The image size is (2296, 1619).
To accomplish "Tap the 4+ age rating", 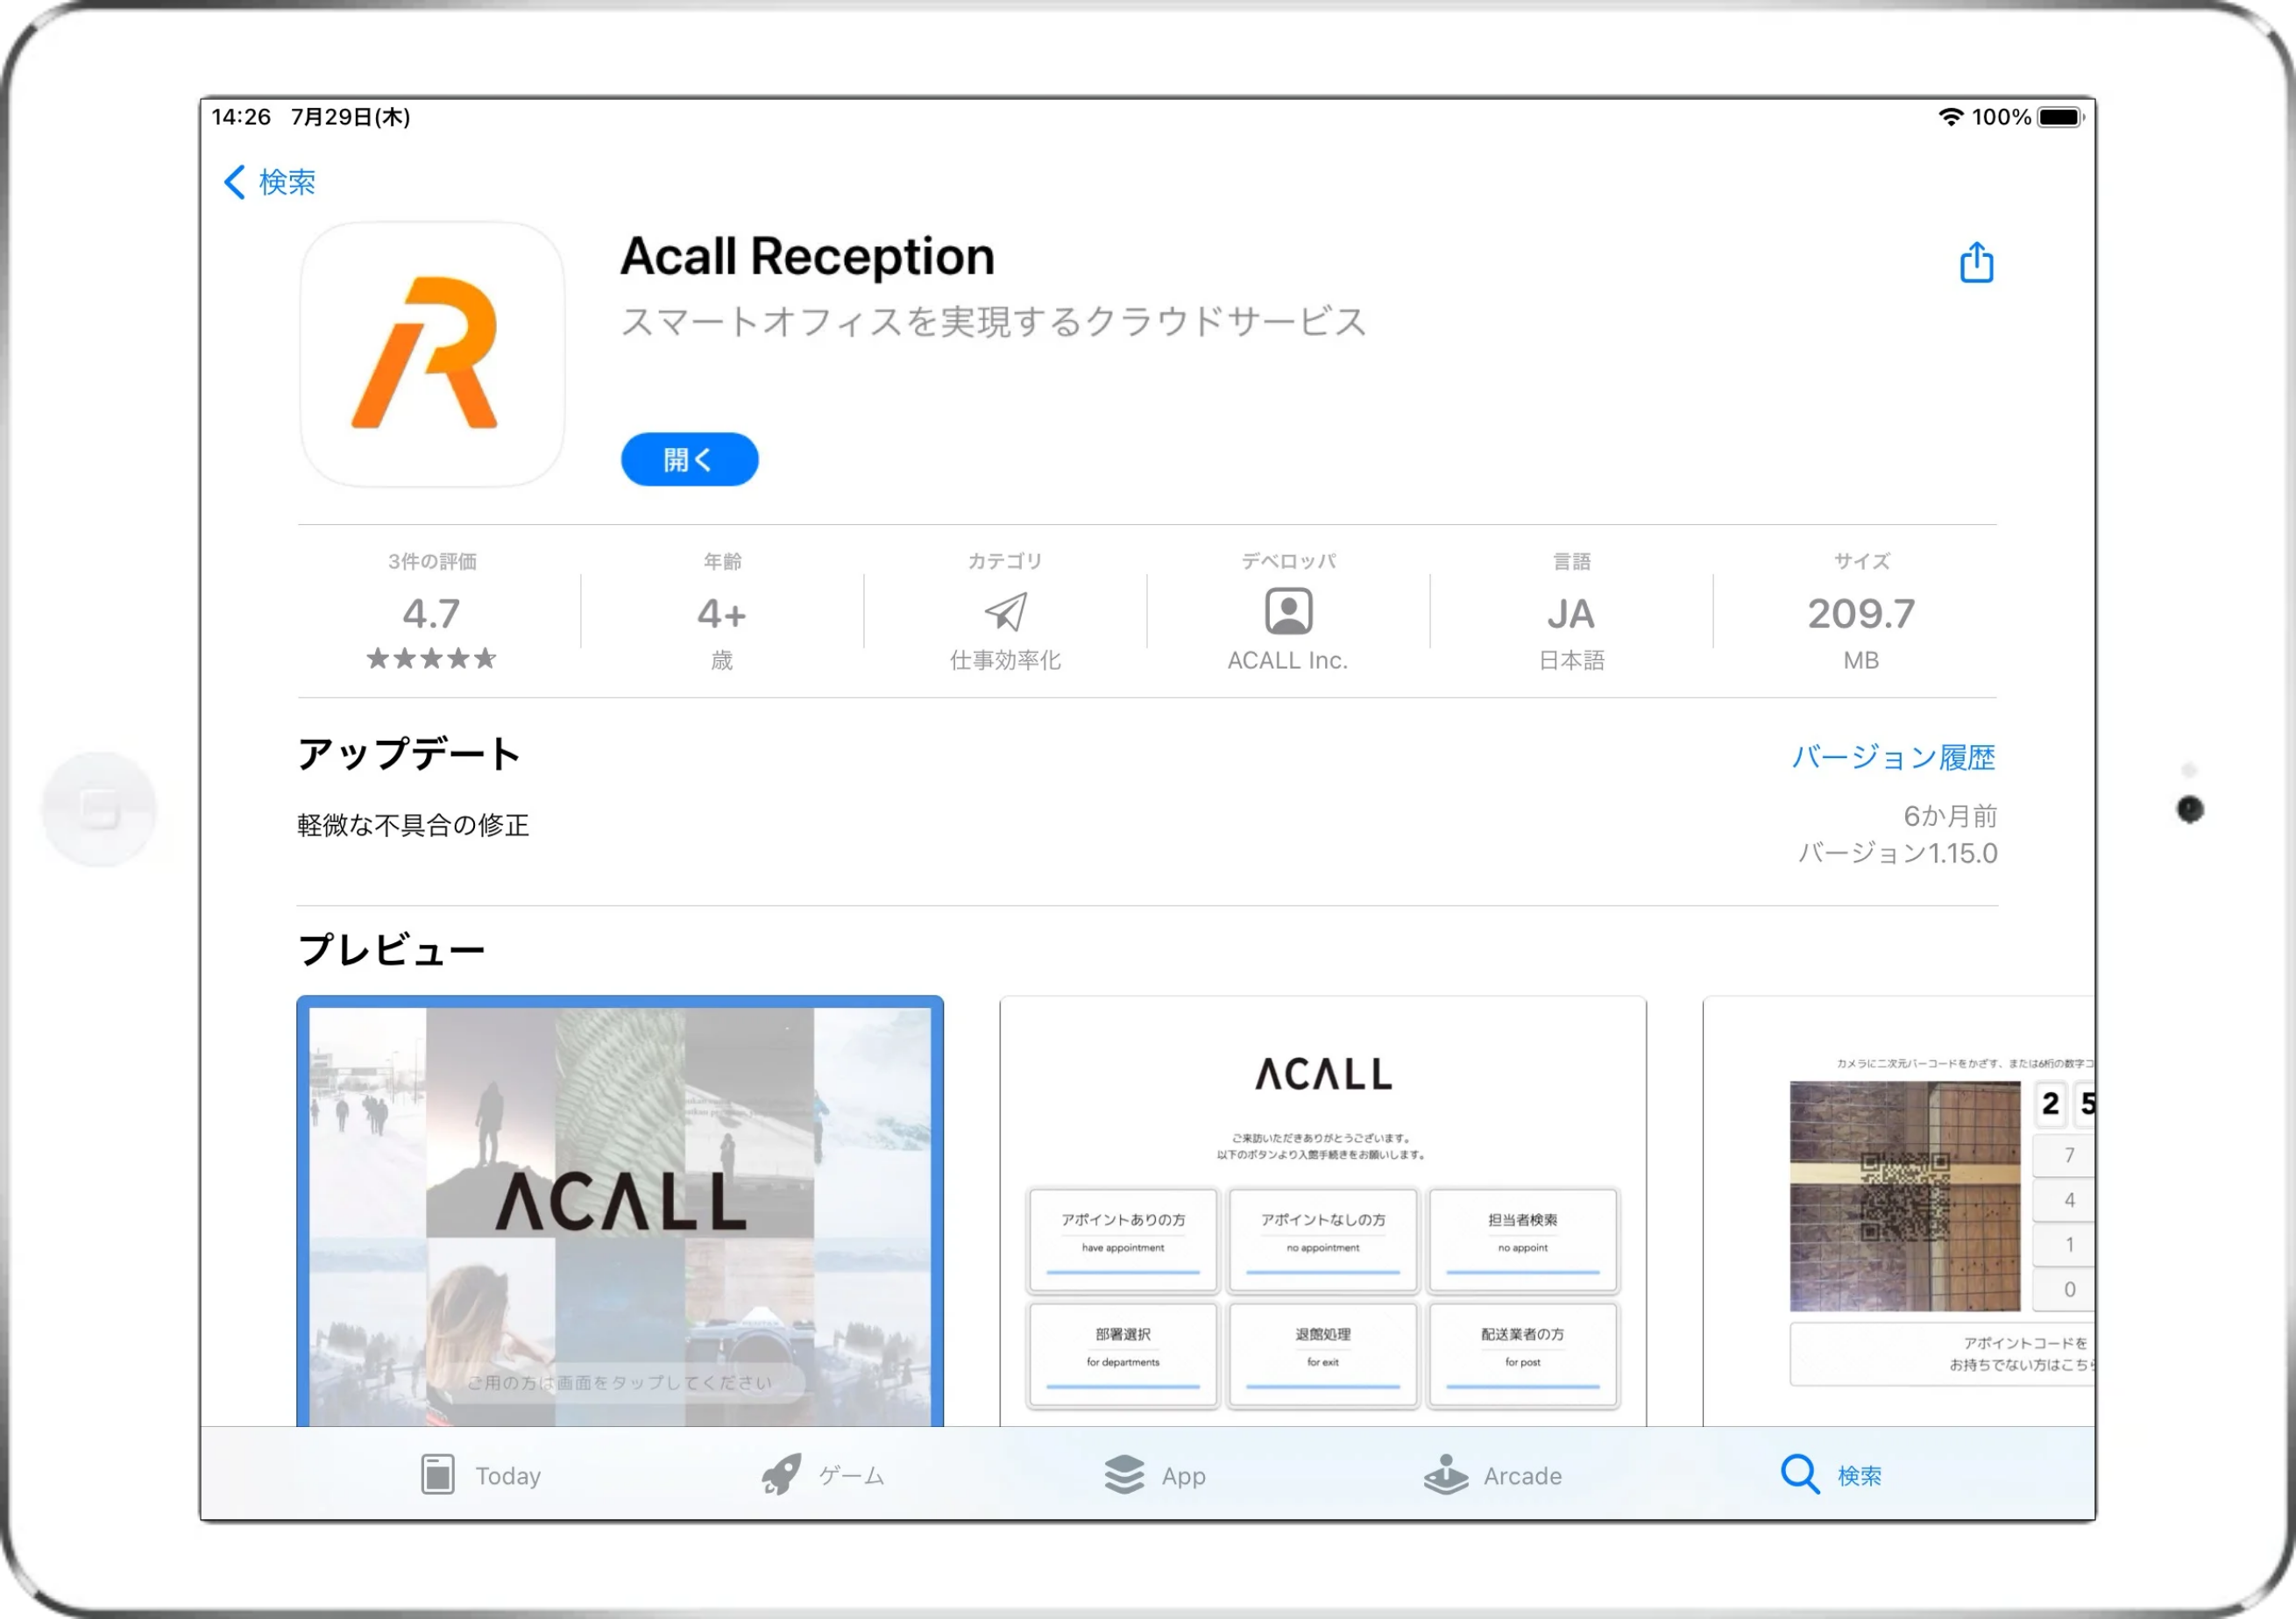I will click(721, 614).
